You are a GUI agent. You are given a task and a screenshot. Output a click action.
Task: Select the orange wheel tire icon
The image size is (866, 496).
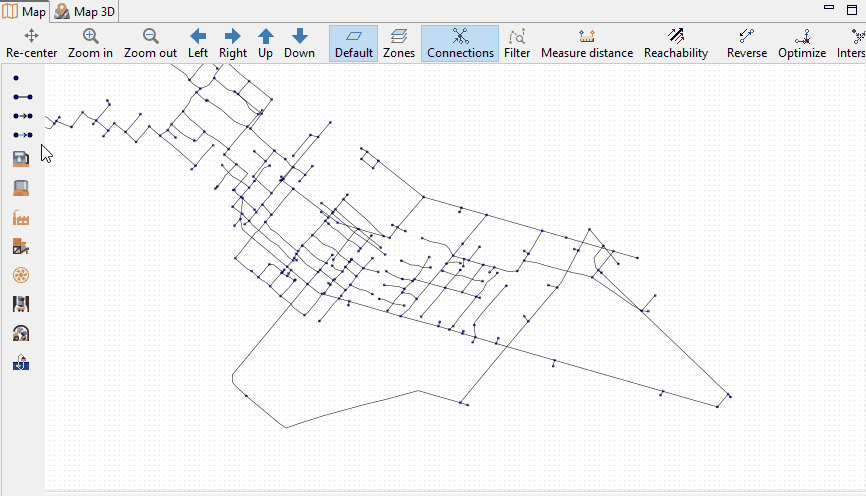[21, 275]
